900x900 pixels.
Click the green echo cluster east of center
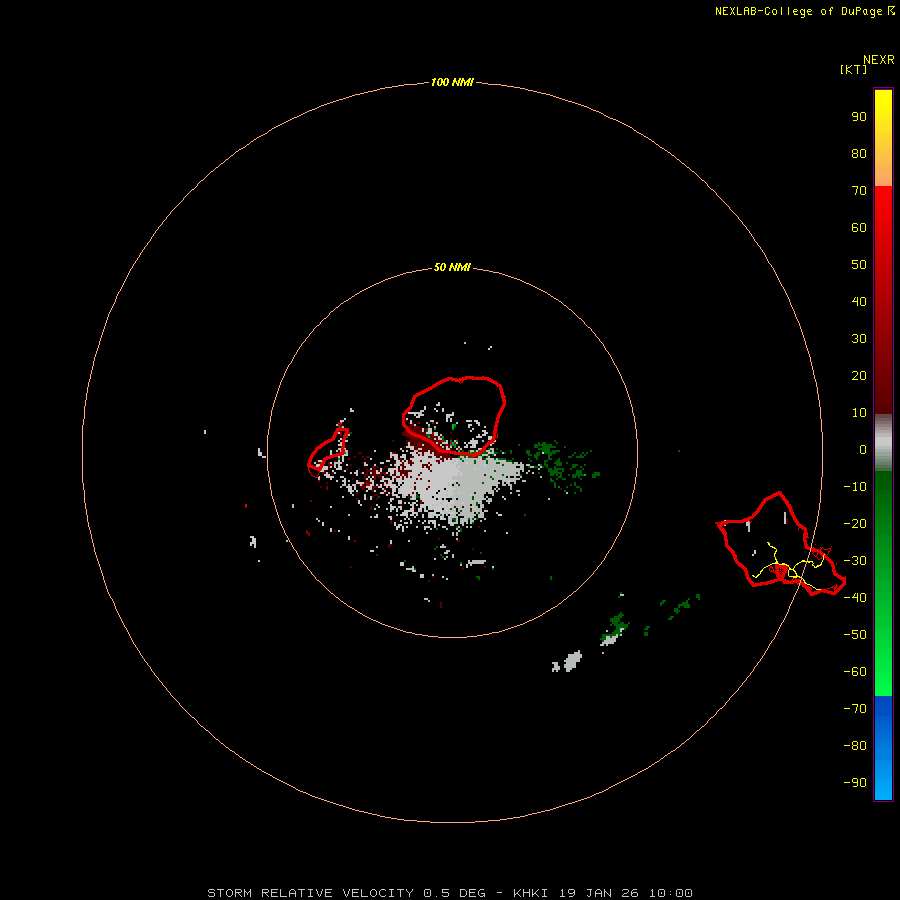(561, 465)
